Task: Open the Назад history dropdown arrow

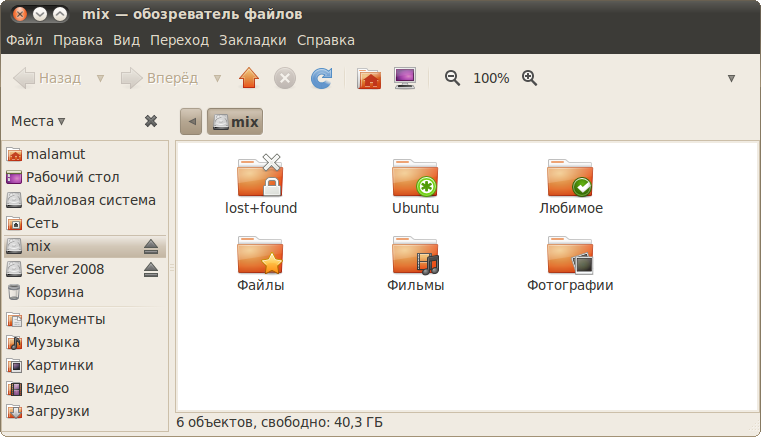Action: click(100, 78)
